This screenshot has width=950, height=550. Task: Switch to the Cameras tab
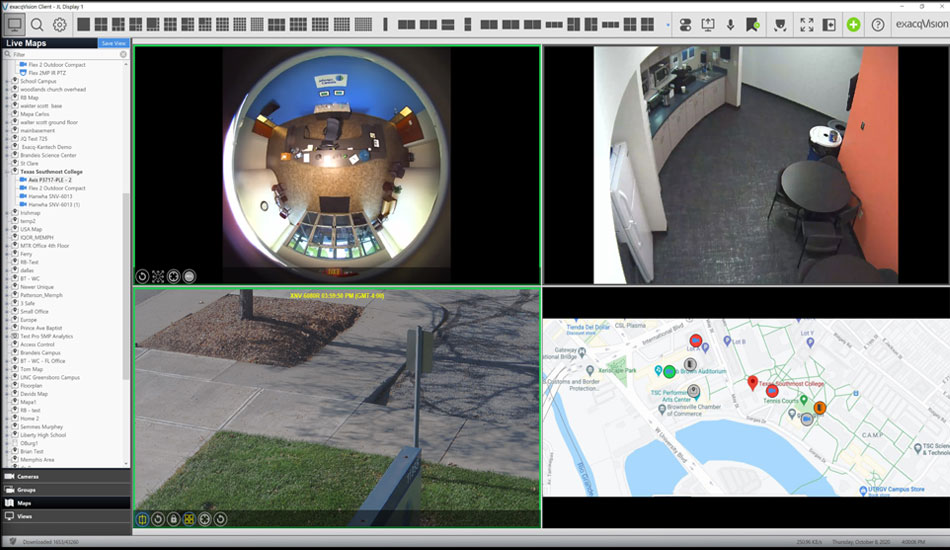(65, 476)
